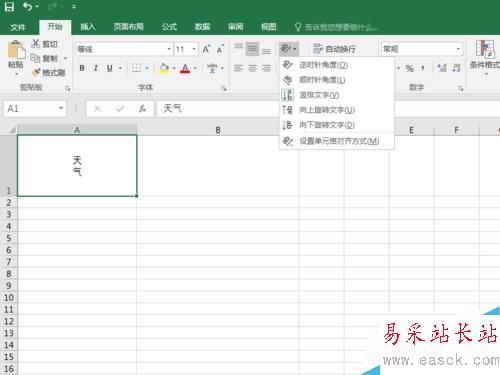This screenshot has width=500, height=375.
Task: Toggle italic formatting
Action: (x=96, y=68)
